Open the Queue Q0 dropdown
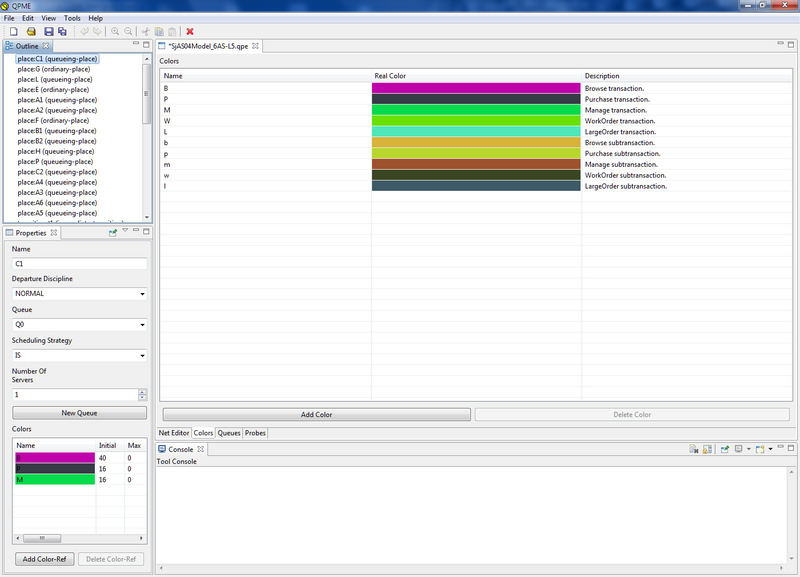This screenshot has width=800, height=577. click(x=79, y=325)
